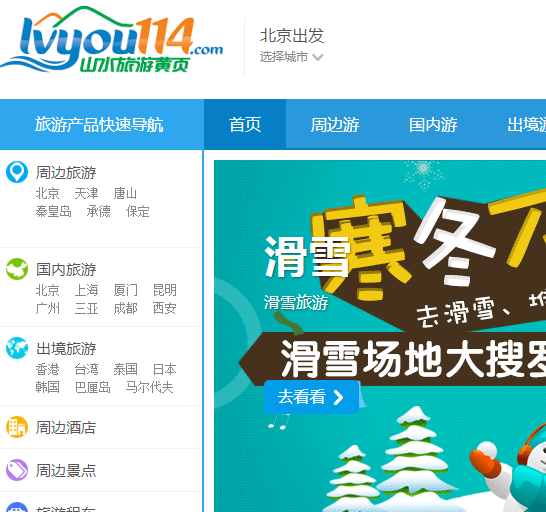Viewport: 546px width, 512px height.
Task: Select 韩国 under 出境旅游
Action: click(x=47, y=387)
